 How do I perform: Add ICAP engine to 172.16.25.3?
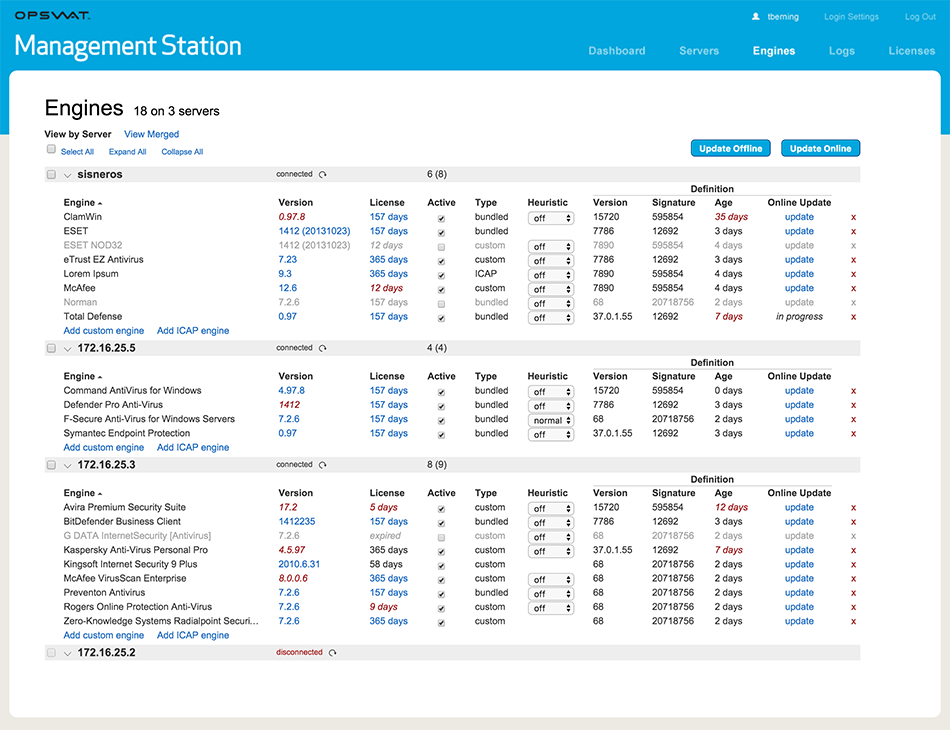click(193, 635)
